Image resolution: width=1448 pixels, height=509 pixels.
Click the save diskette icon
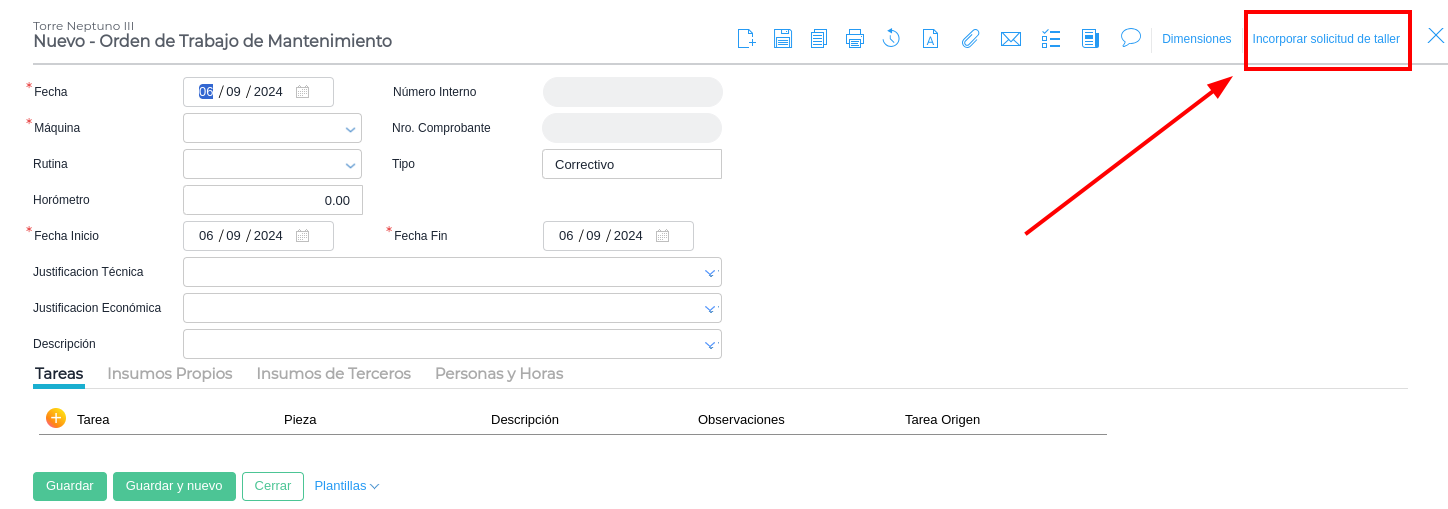tap(782, 39)
